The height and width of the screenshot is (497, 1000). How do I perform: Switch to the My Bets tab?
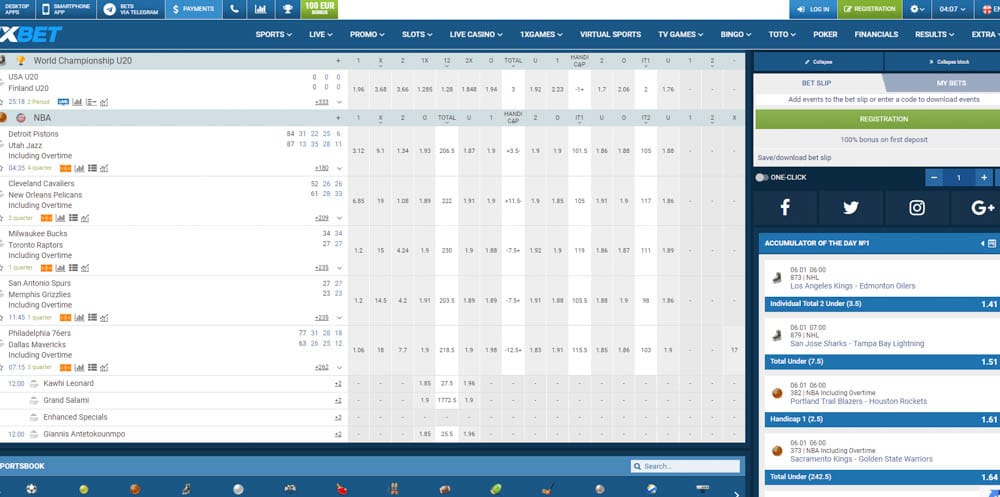pyautogui.click(x=950, y=83)
